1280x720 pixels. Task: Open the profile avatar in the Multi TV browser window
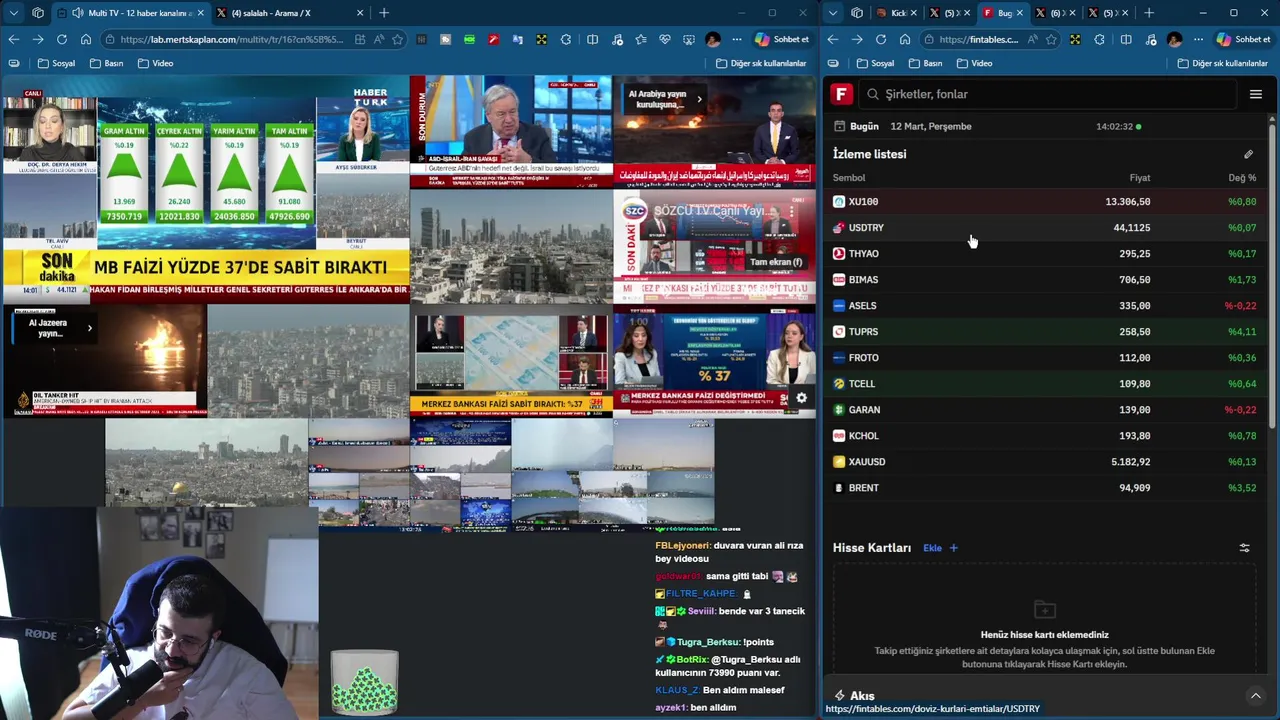tap(712, 39)
